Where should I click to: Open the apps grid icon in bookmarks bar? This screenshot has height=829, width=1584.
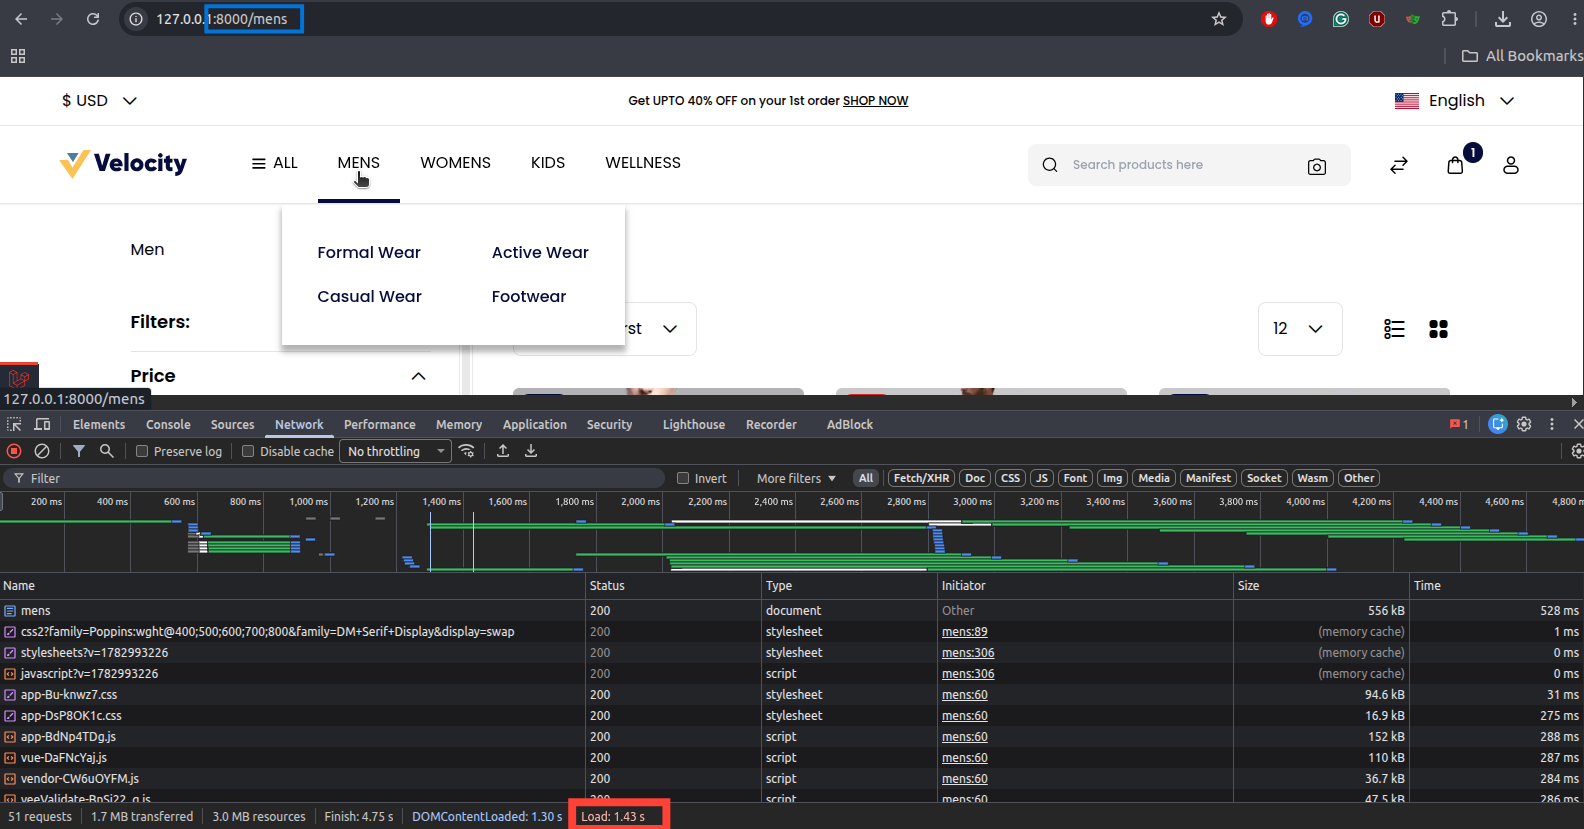pyautogui.click(x=18, y=56)
